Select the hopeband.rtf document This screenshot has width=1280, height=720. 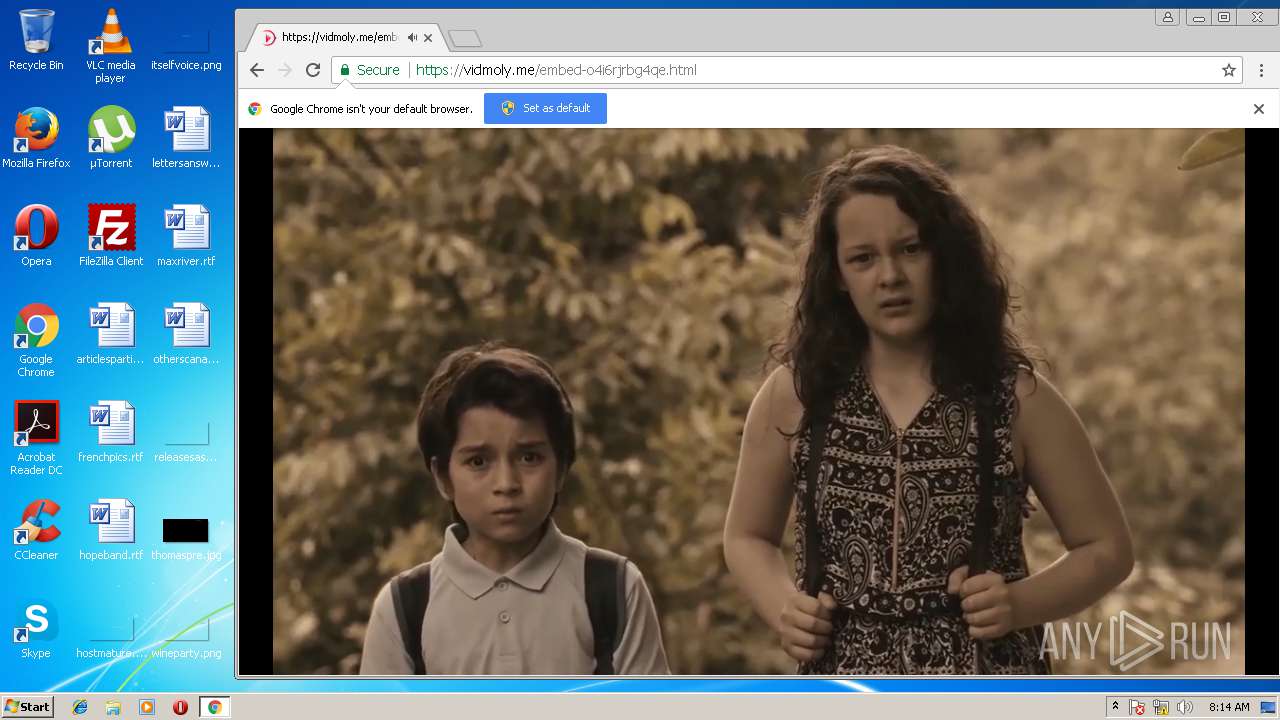pyautogui.click(x=111, y=530)
